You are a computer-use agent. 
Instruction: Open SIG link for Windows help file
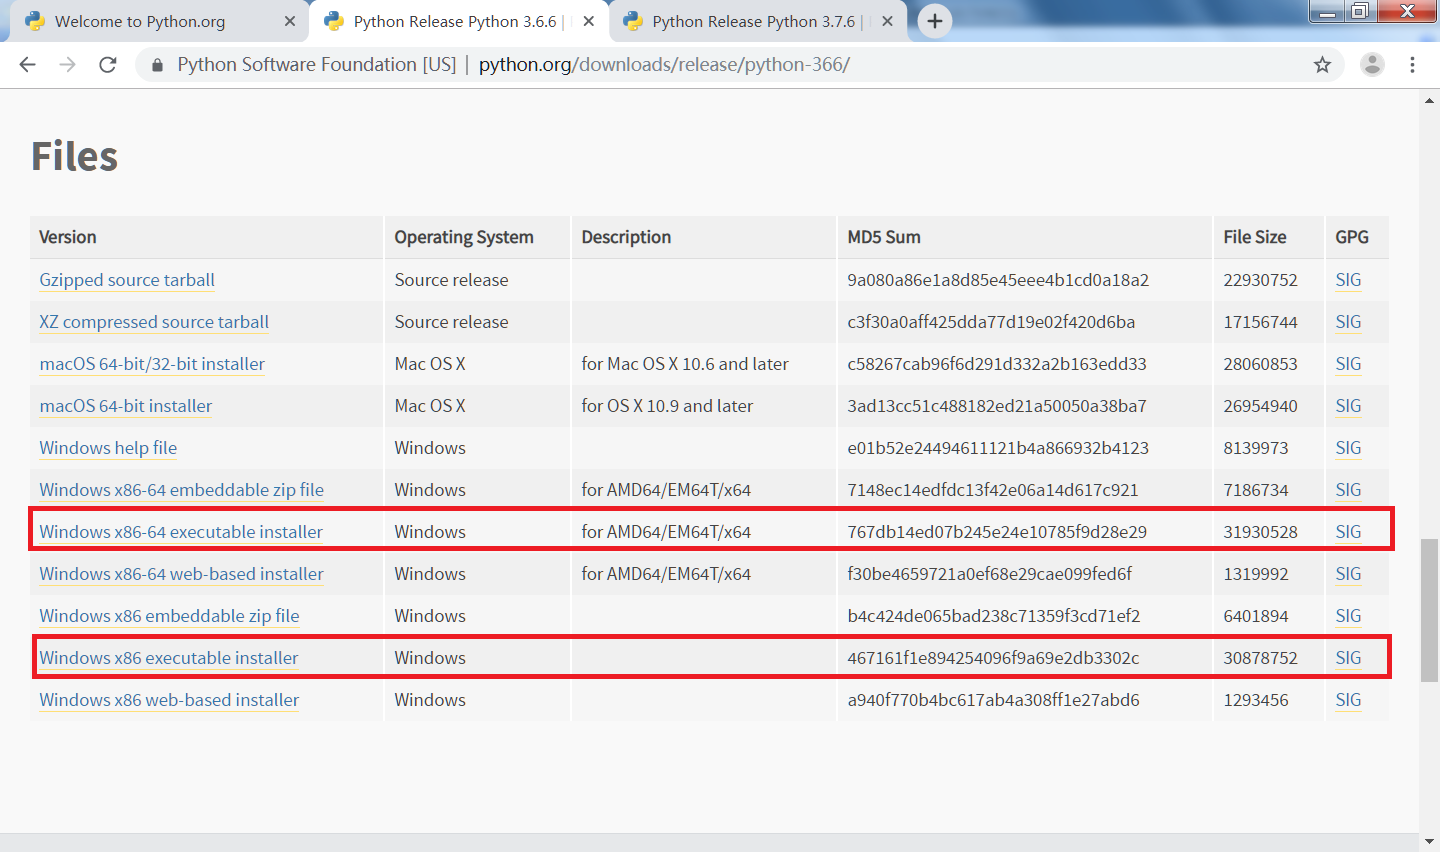click(1348, 448)
